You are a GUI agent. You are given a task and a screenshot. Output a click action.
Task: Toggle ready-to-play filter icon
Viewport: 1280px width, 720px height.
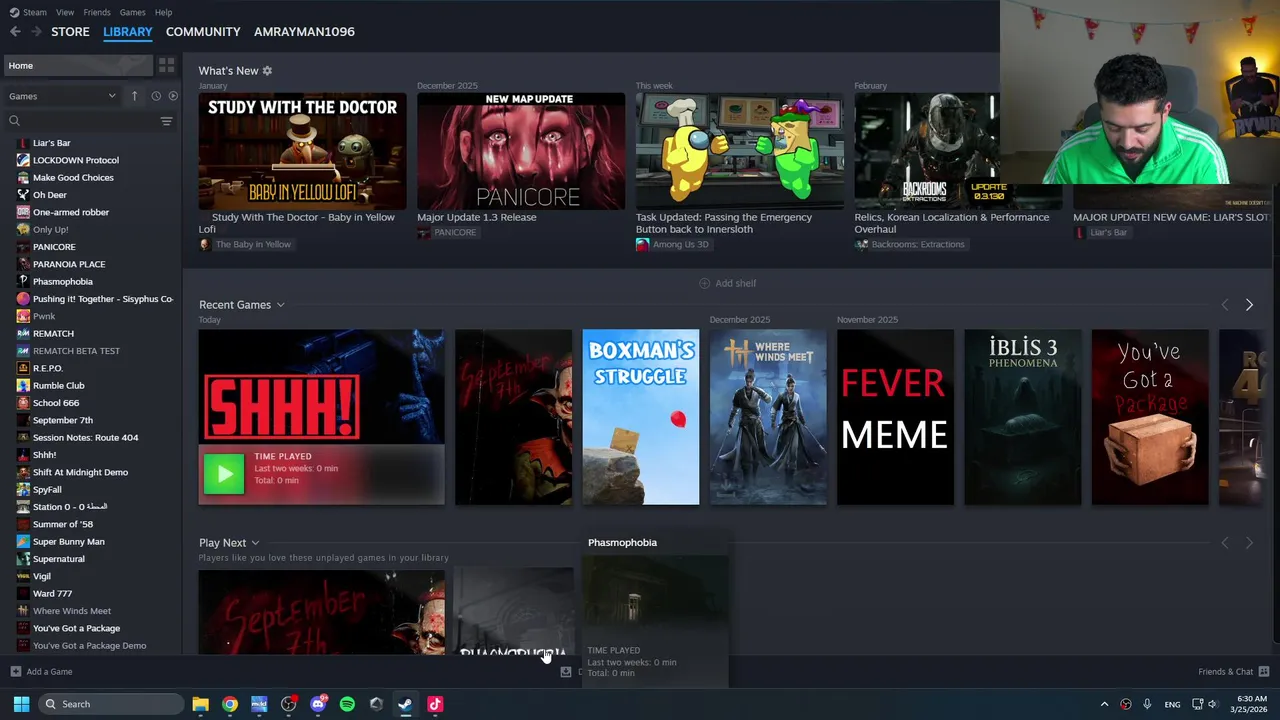pos(173,96)
